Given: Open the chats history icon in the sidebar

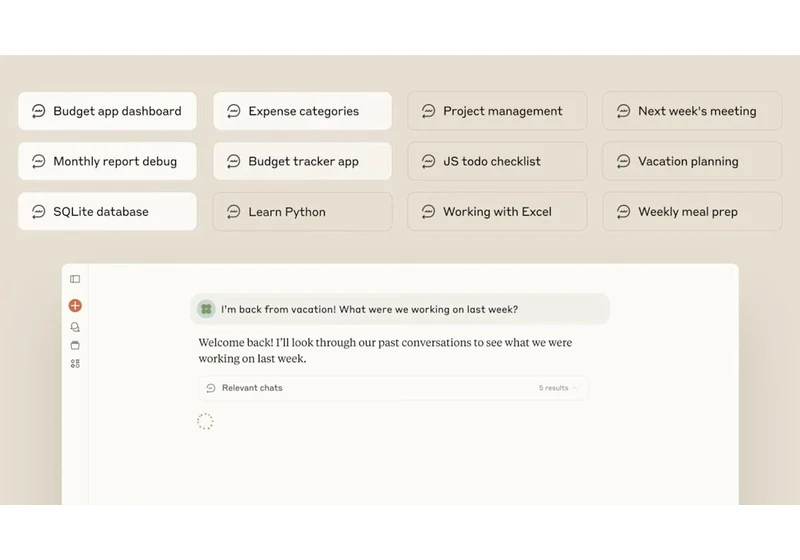Looking at the screenshot, I should coord(75,327).
